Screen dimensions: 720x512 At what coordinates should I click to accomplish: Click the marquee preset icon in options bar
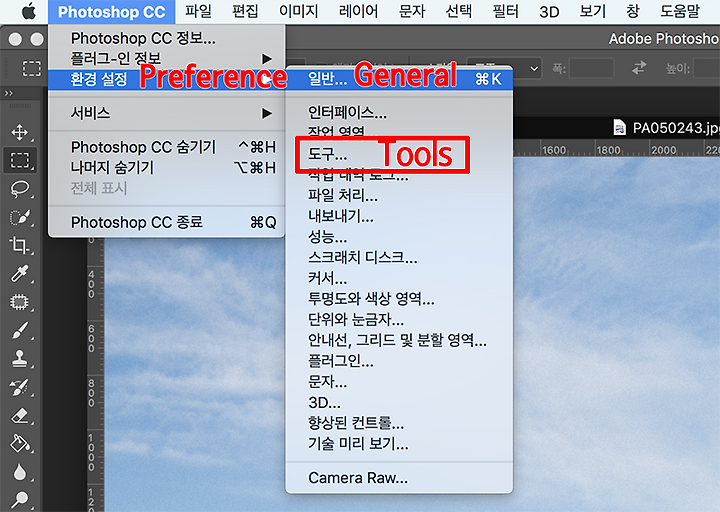tap(31, 68)
